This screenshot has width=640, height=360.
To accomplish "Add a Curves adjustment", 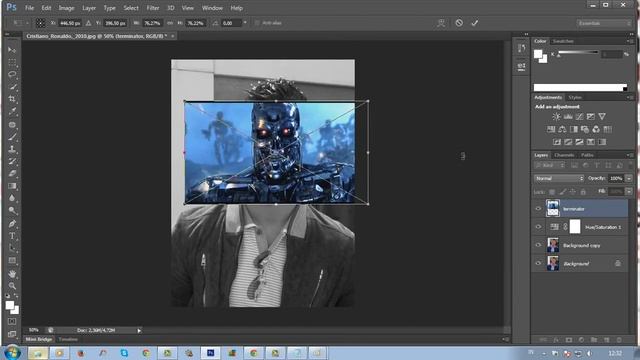I will click(x=579, y=117).
